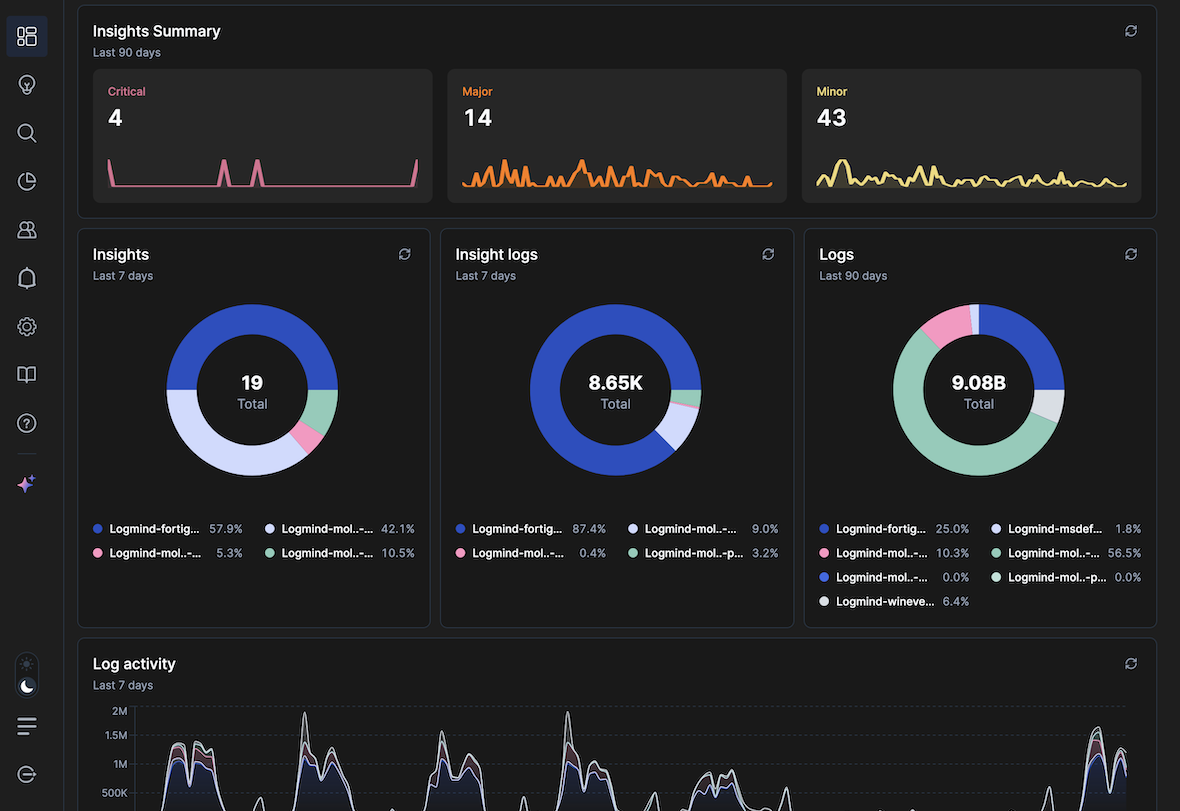
Task: Click the 19 Total donut center
Action: point(252,392)
